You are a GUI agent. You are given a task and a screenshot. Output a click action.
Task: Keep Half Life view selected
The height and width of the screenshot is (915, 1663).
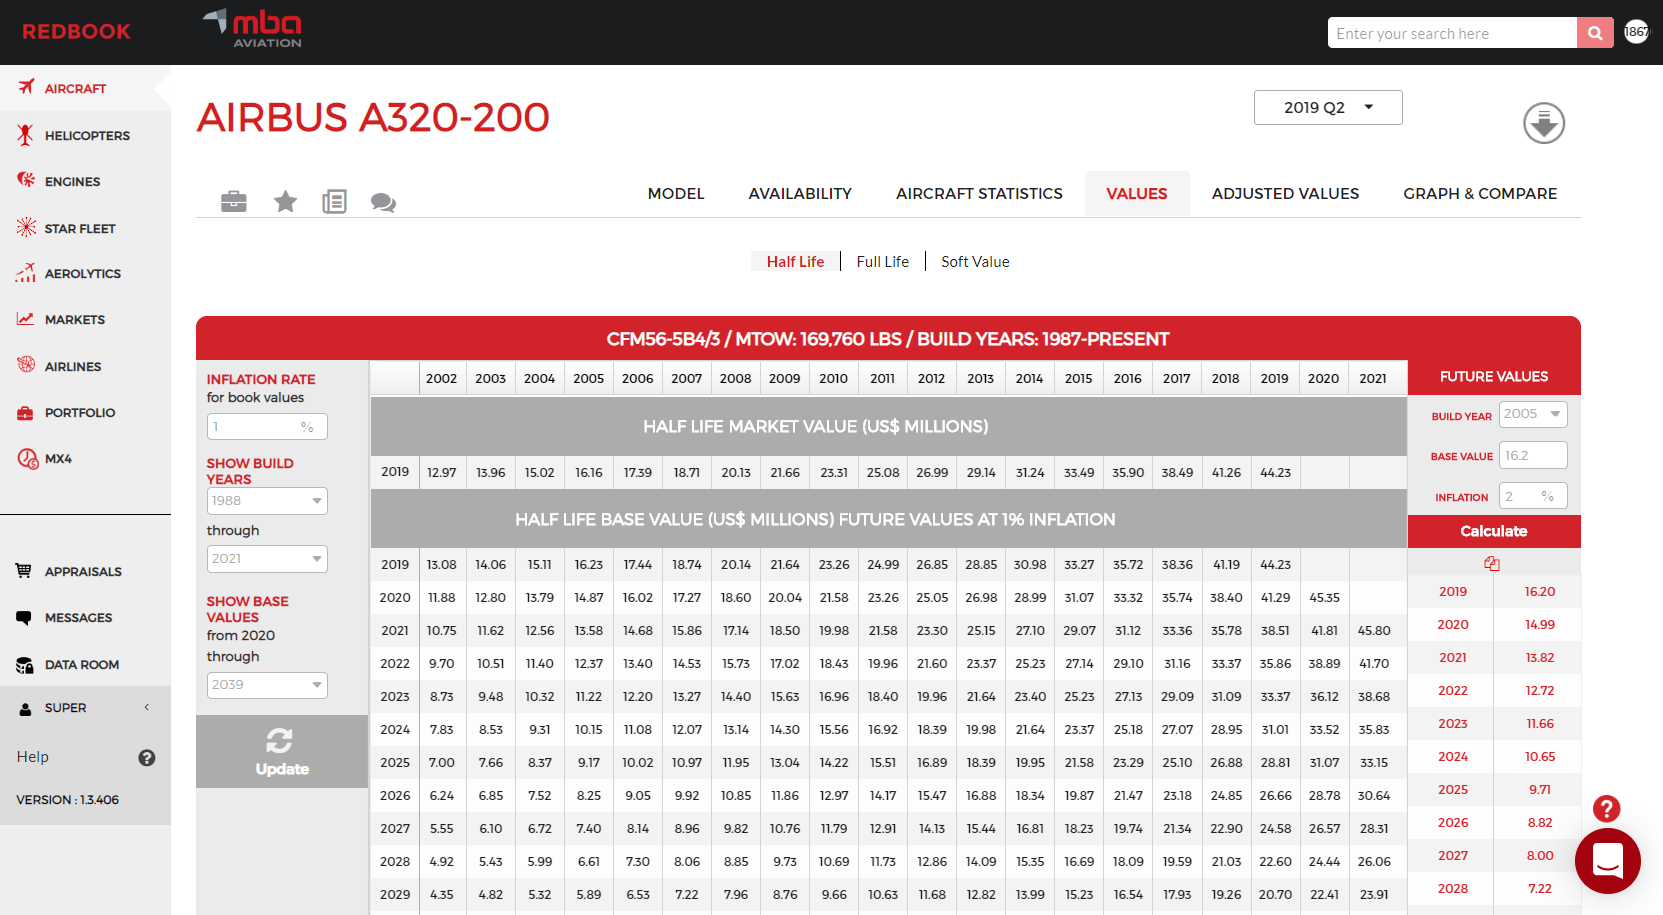point(795,261)
